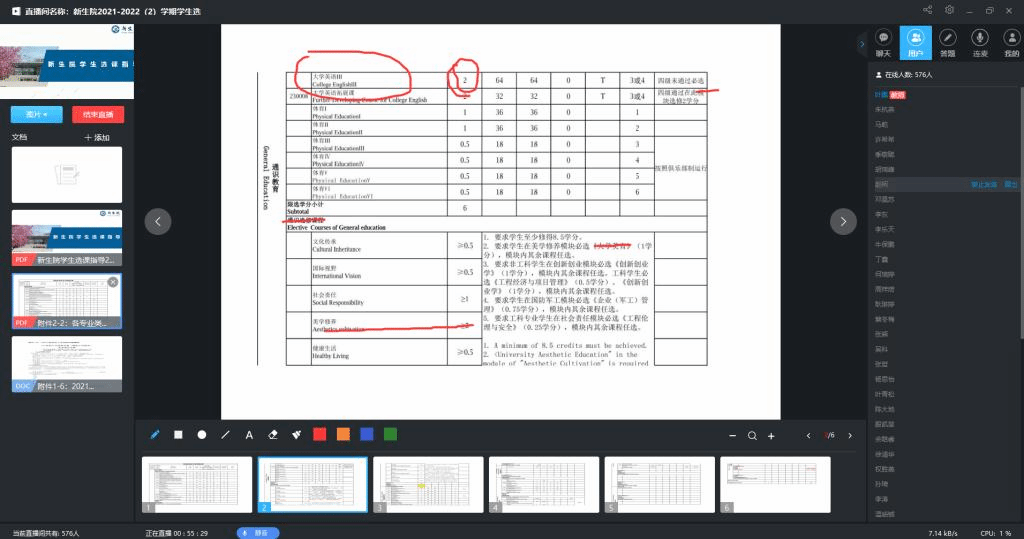
Task: Open page 3 thumbnail in filmstrip
Action: click(x=426, y=485)
